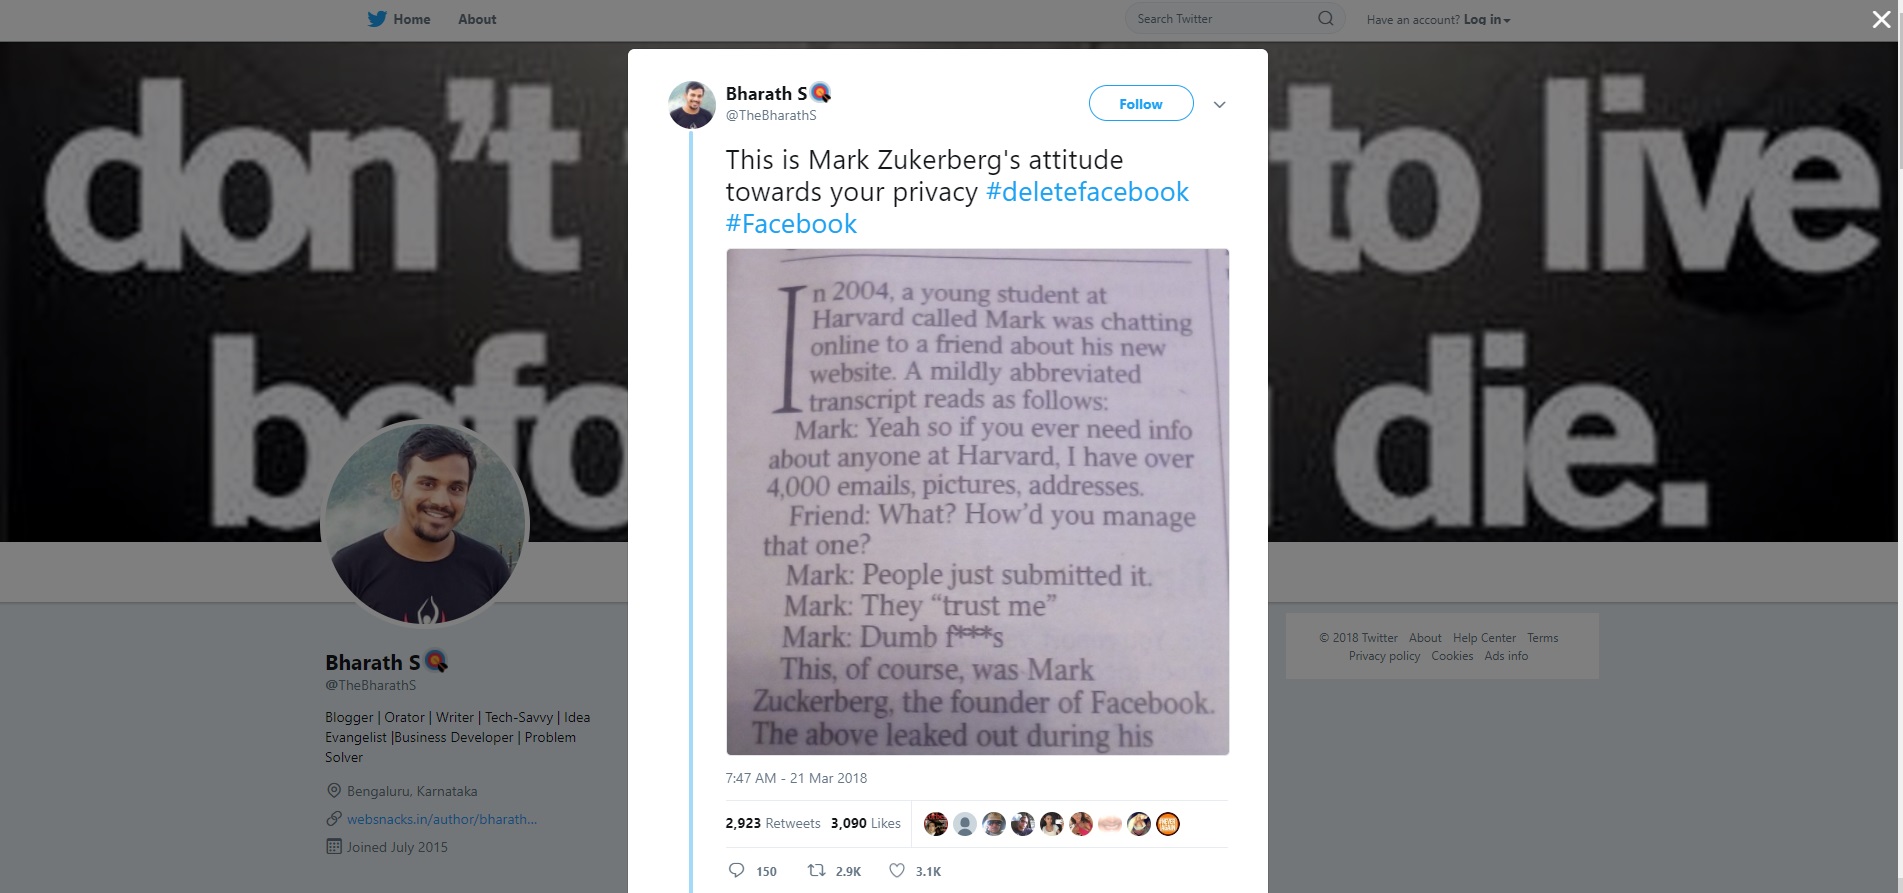Open the #Facebook hashtag link
The width and height of the screenshot is (1903, 893).
[x=791, y=224]
